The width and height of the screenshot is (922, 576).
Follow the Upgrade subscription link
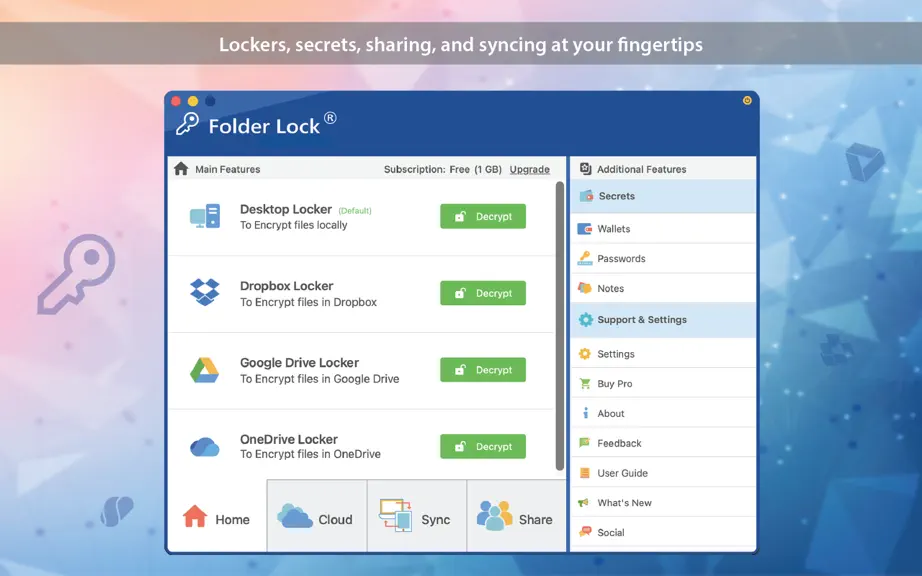coord(529,169)
